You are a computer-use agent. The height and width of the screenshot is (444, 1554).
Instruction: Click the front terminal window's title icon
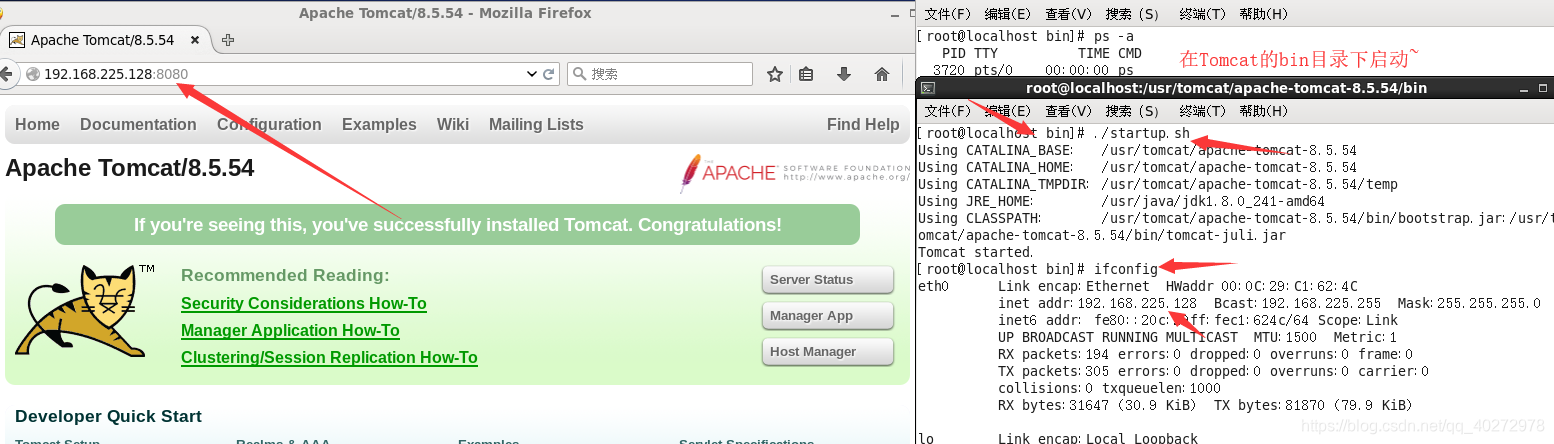point(927,88)
